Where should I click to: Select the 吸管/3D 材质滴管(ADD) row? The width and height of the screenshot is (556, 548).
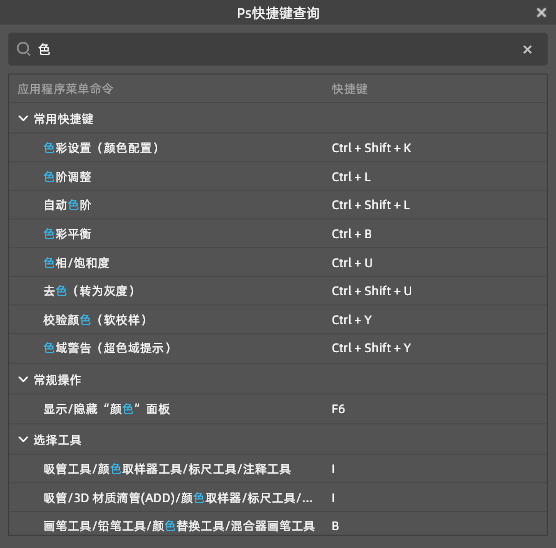click(x=278, y=498)
